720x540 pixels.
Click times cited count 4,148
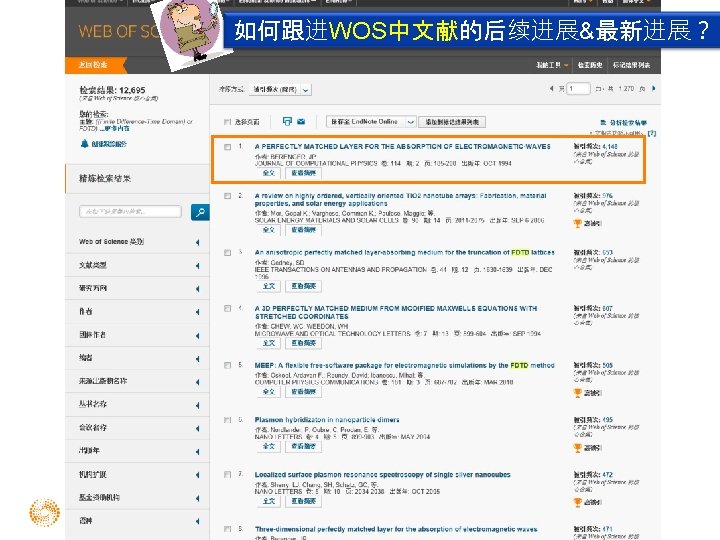[x=610, y=146]
